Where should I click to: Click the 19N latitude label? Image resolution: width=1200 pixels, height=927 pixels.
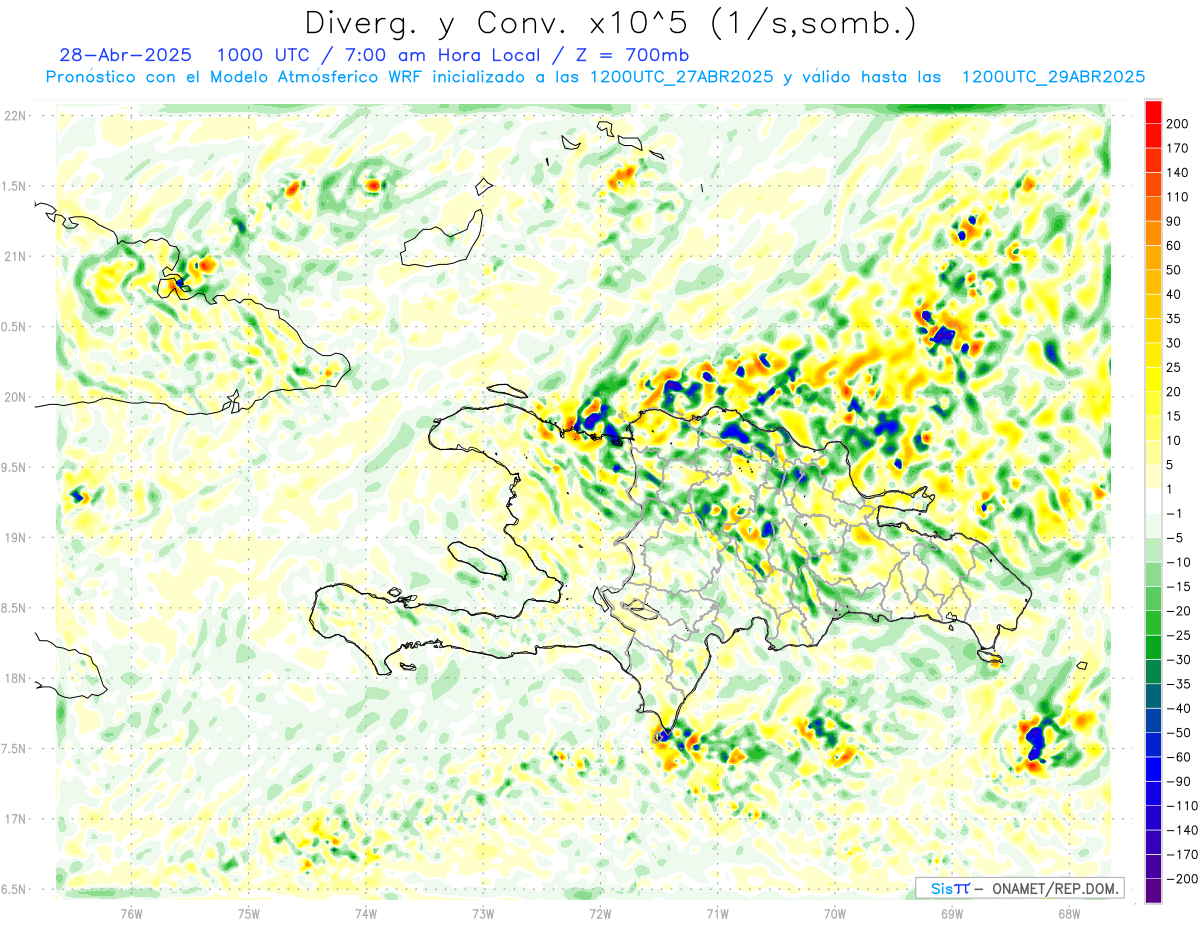(16, 538)
